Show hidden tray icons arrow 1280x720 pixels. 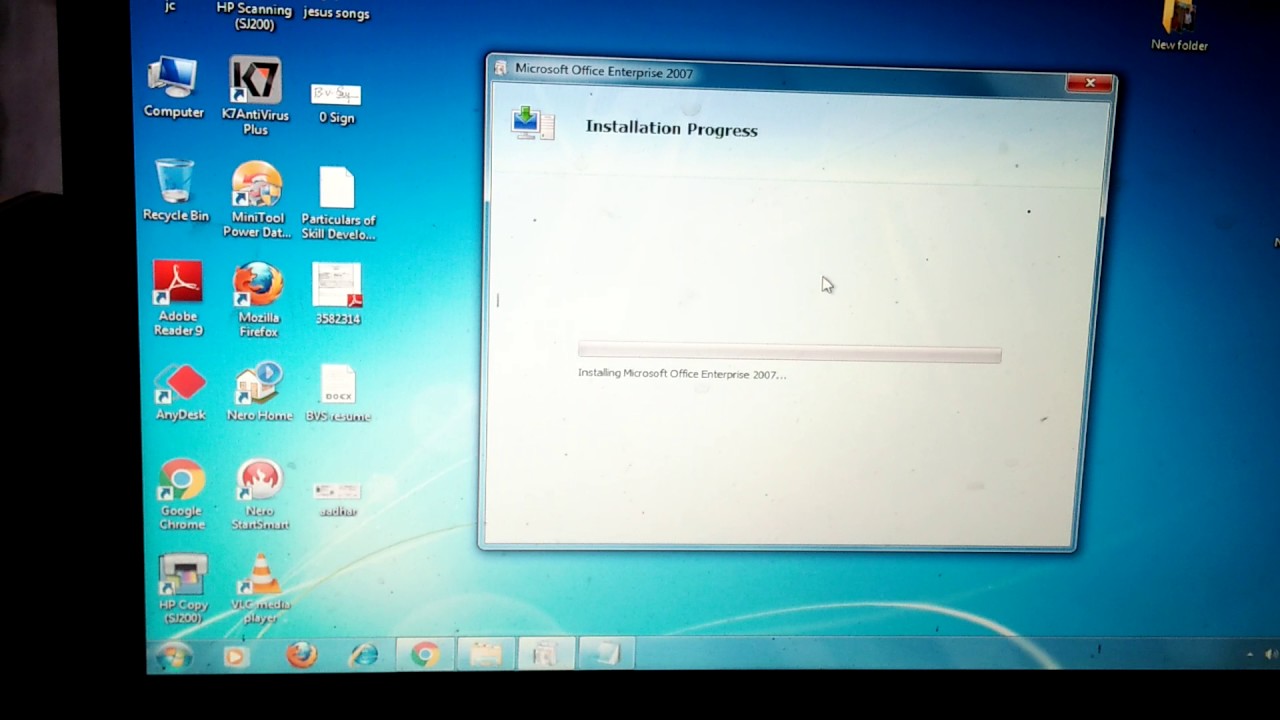[x=1249, y=654]
